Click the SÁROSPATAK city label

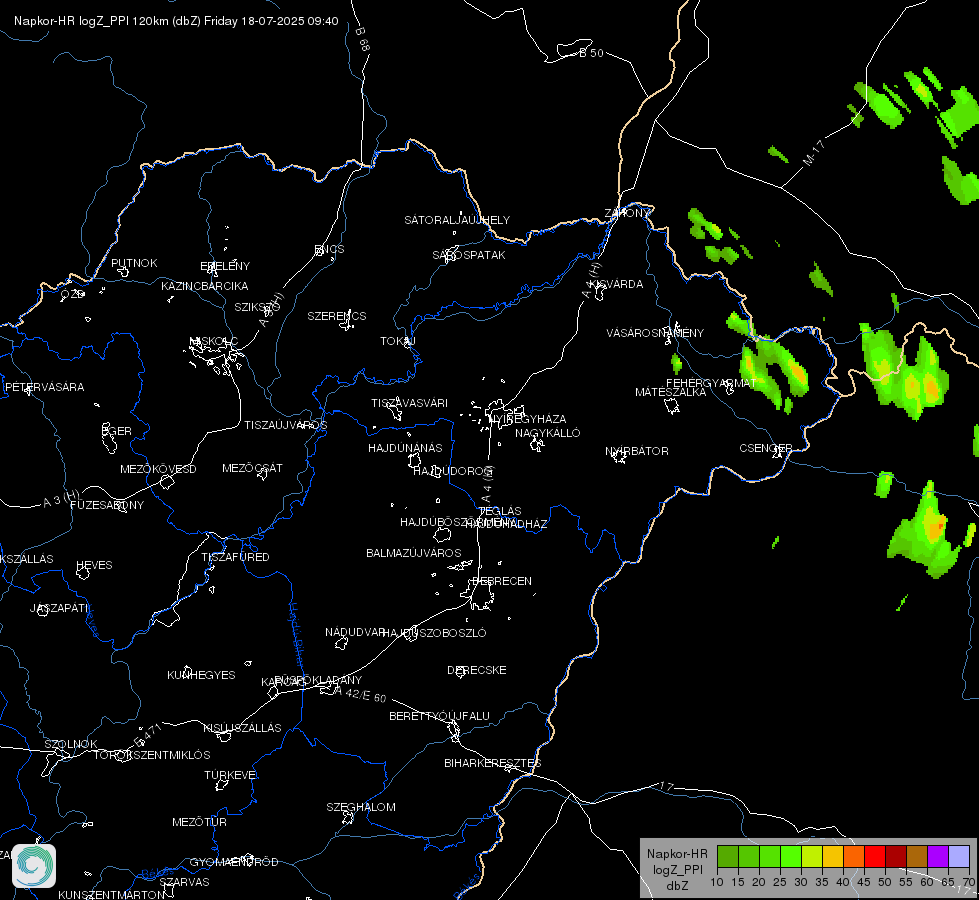(x=469, y=255)
